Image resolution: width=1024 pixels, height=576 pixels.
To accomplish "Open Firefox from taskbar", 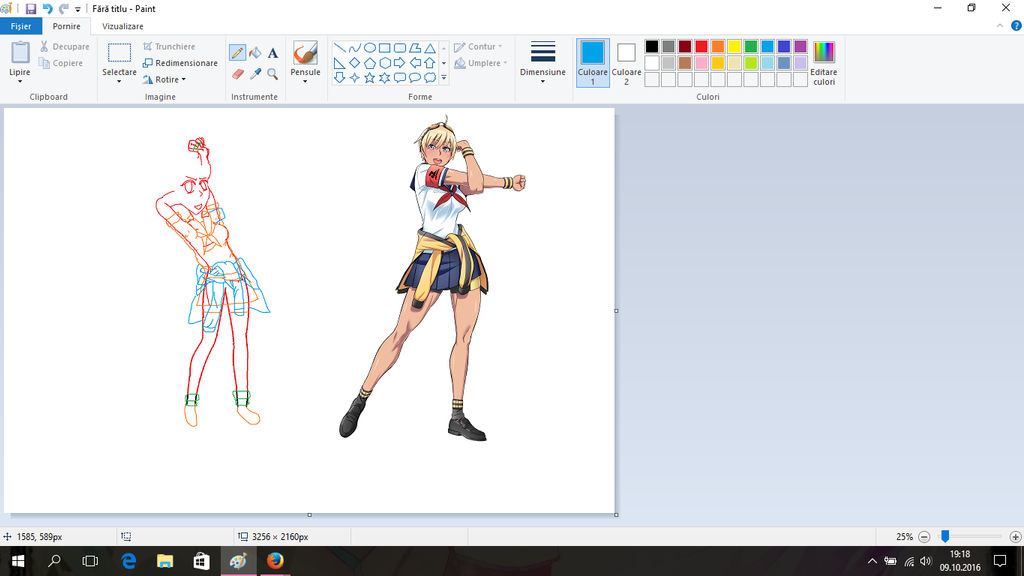I will coord(275,561).
